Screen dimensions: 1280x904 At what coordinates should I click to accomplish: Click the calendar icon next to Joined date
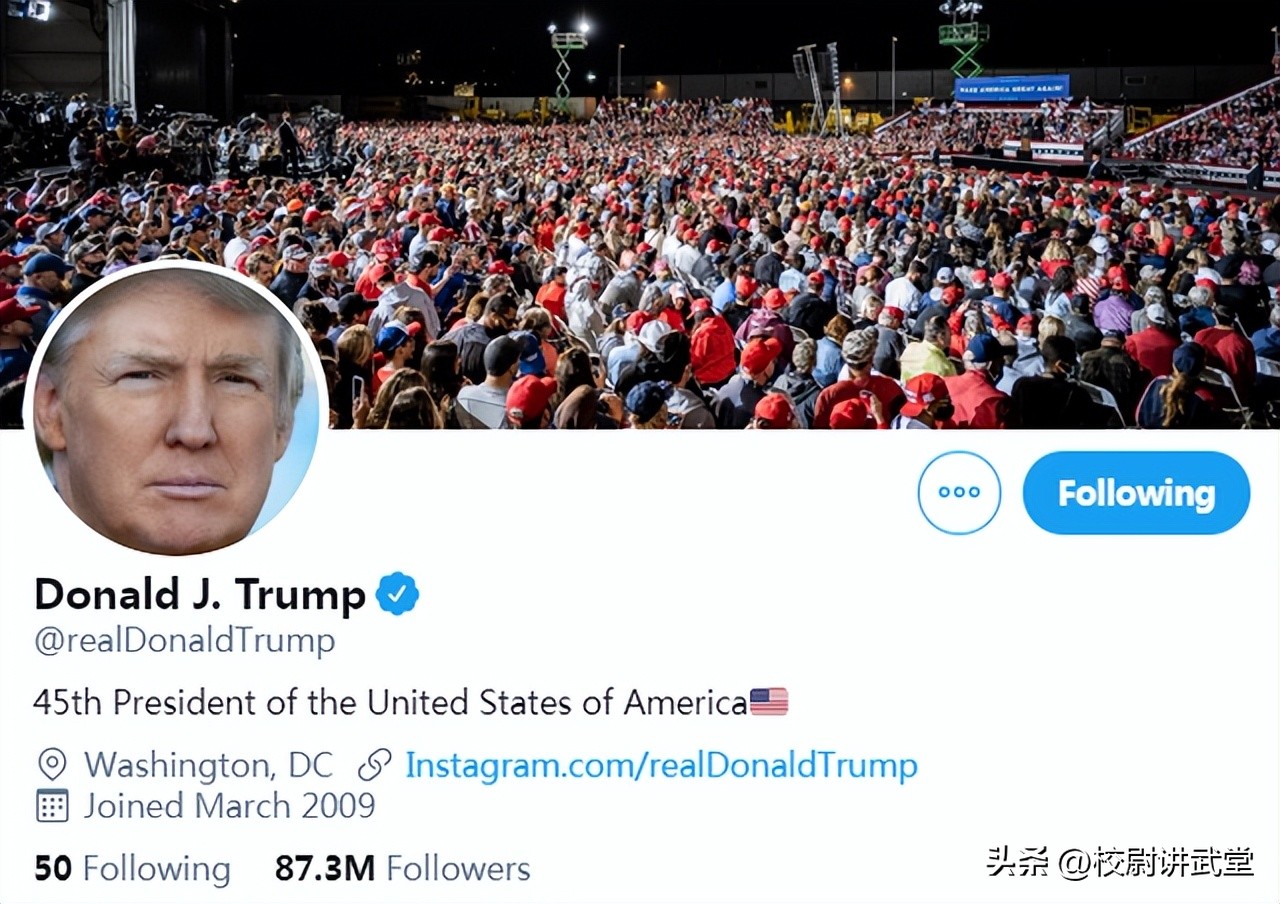click(x=52, y=805)
